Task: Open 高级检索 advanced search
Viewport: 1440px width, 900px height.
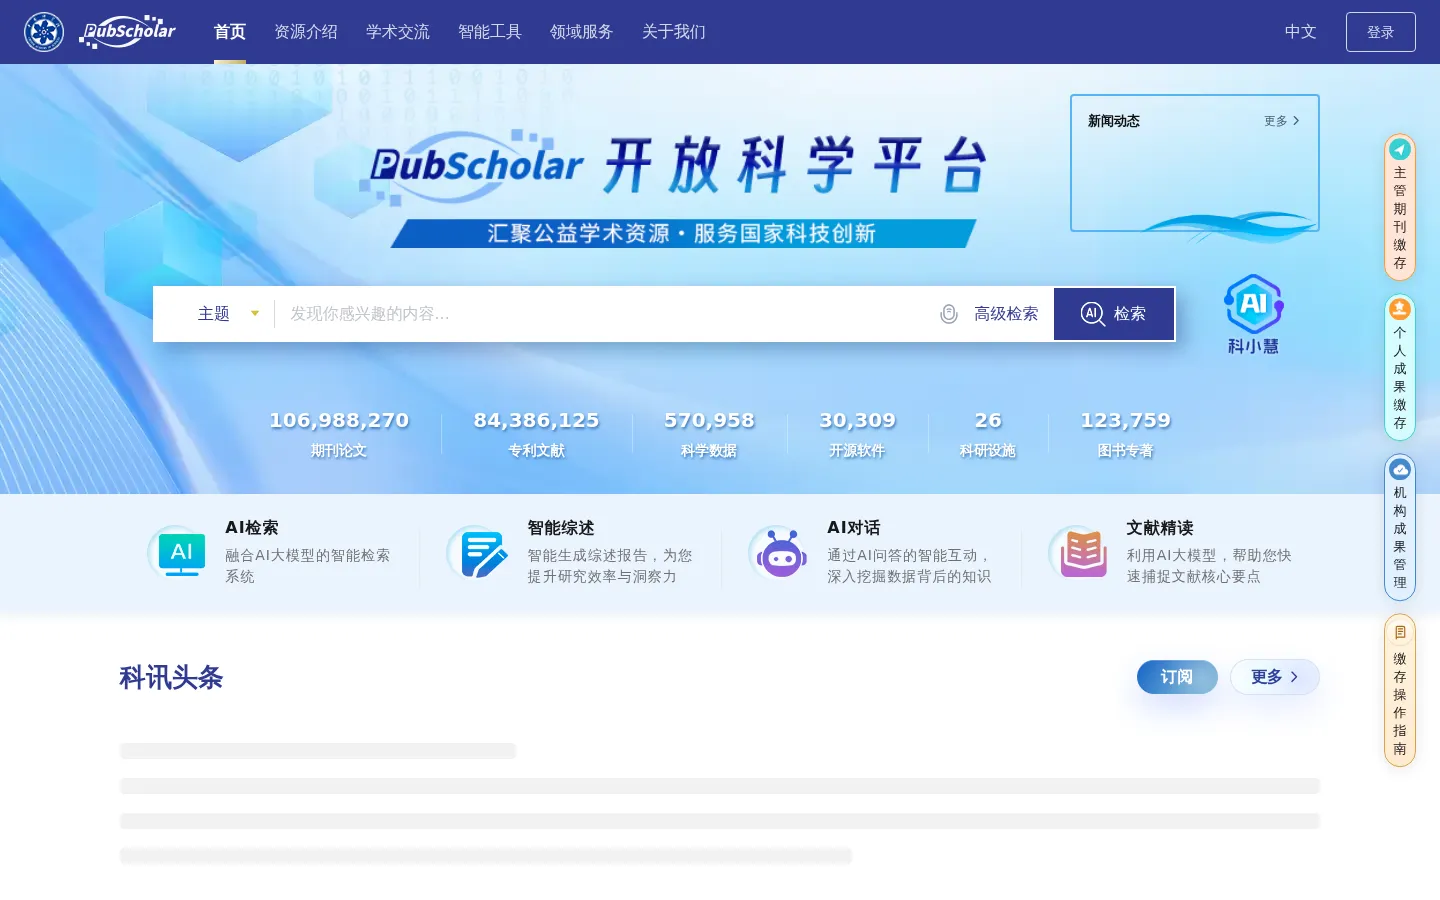Action: pos(1006,314)
